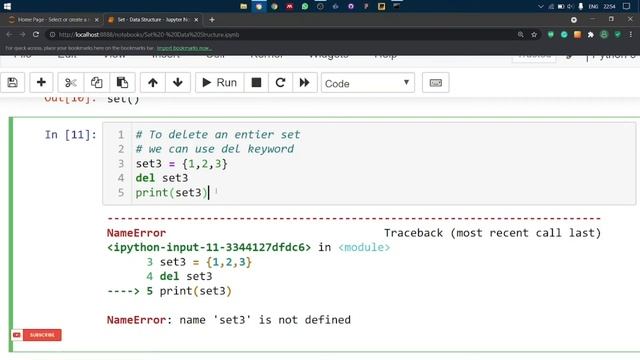Click the '# we can use del keyword' comment
Screen dimensions: 640x360
click(x=215, y=149)
